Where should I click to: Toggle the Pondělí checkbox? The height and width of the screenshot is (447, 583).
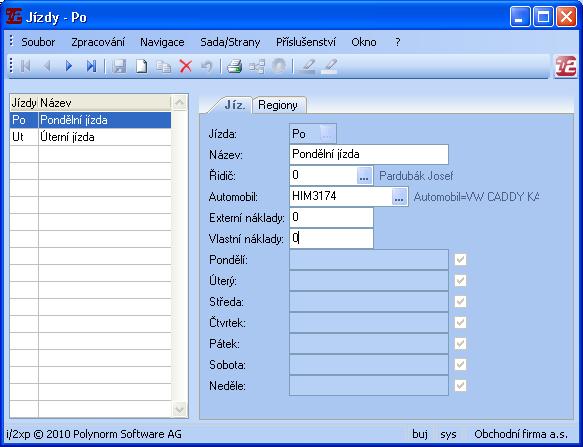[460, 260]
